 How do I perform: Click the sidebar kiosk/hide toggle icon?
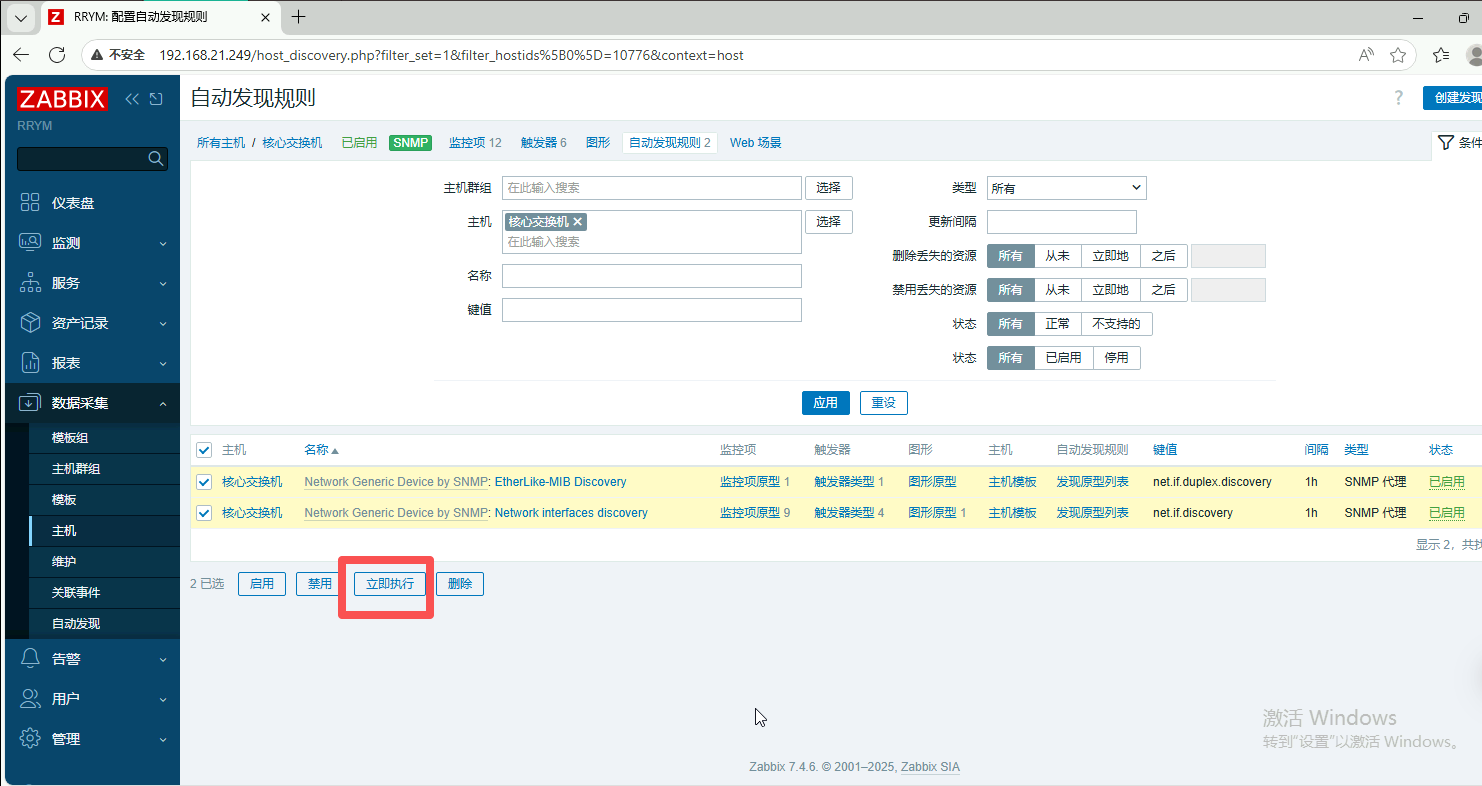click(156, 99)
